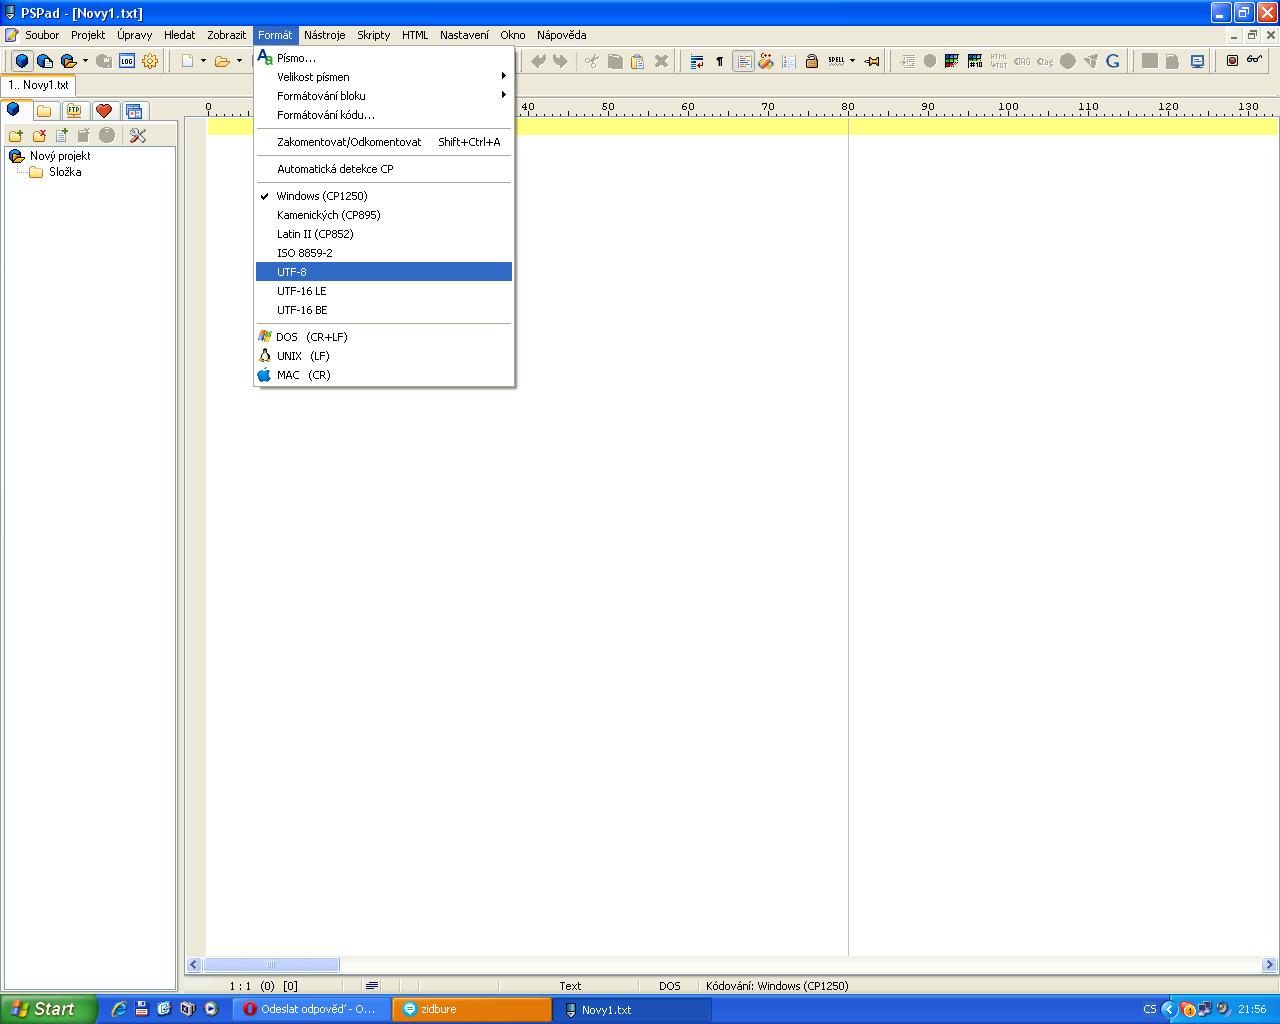
Task: Open the Nástroje menu
Action: [x=324, y=35]
